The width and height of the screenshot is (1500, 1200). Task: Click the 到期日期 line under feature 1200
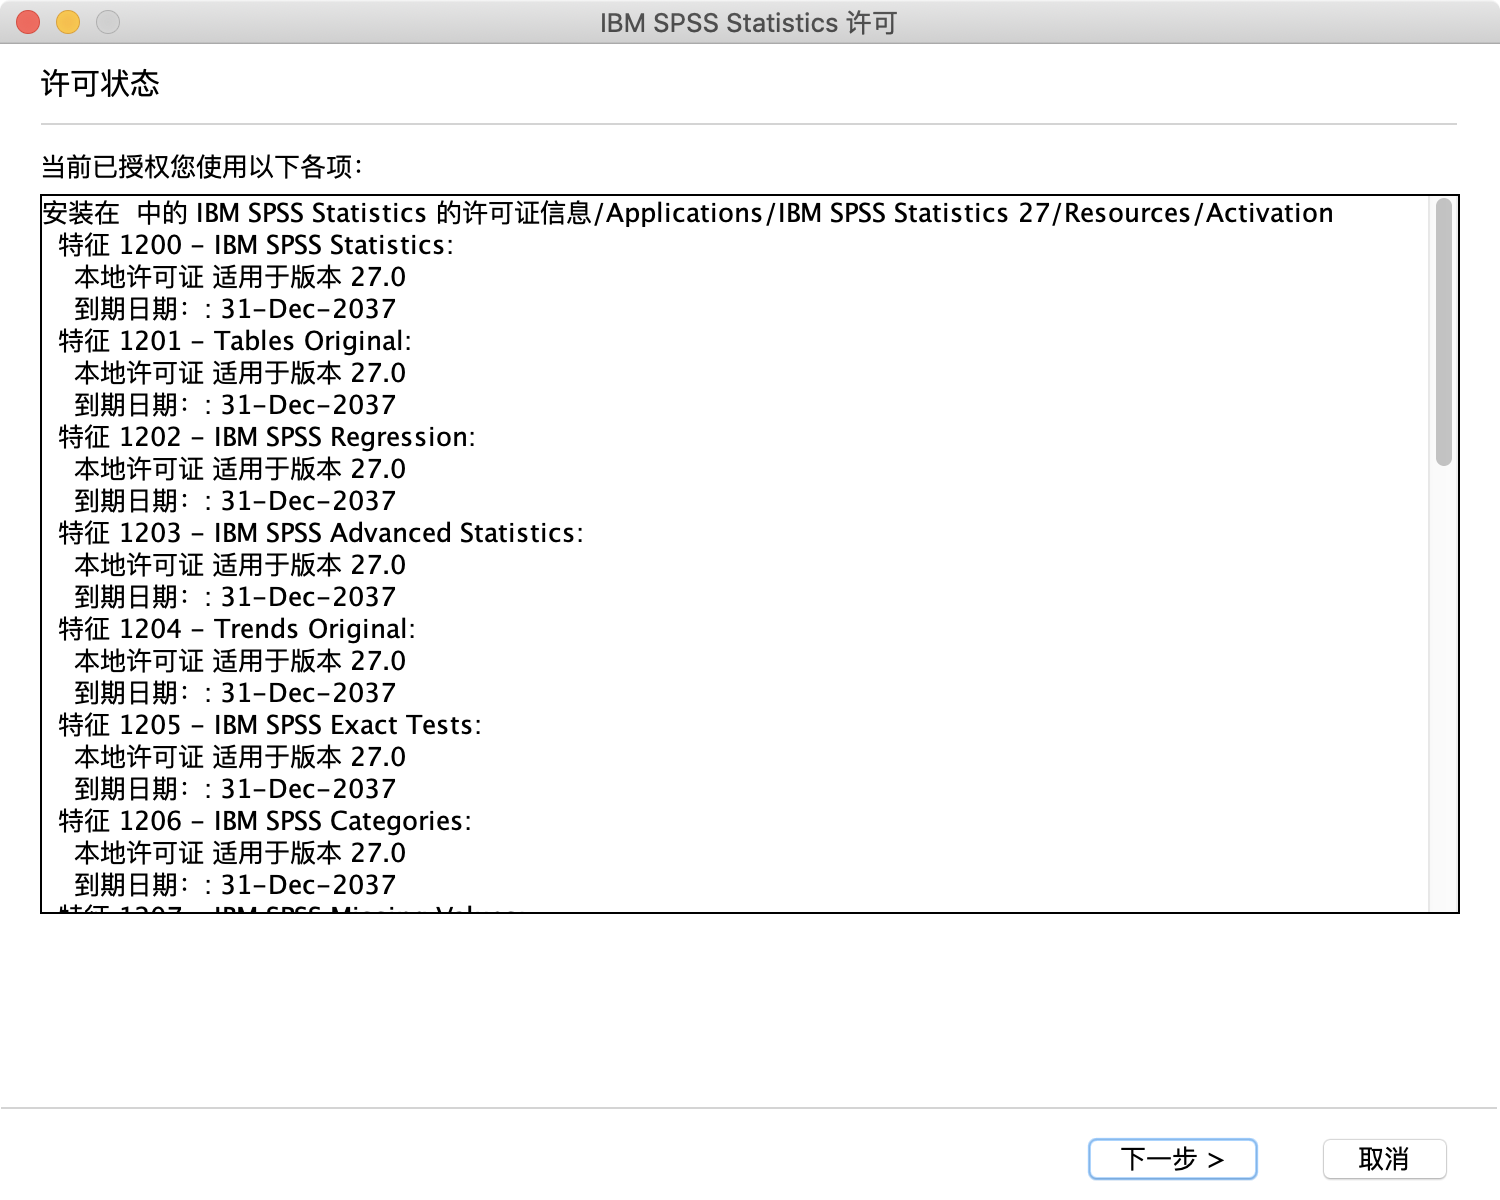[235, 309]
